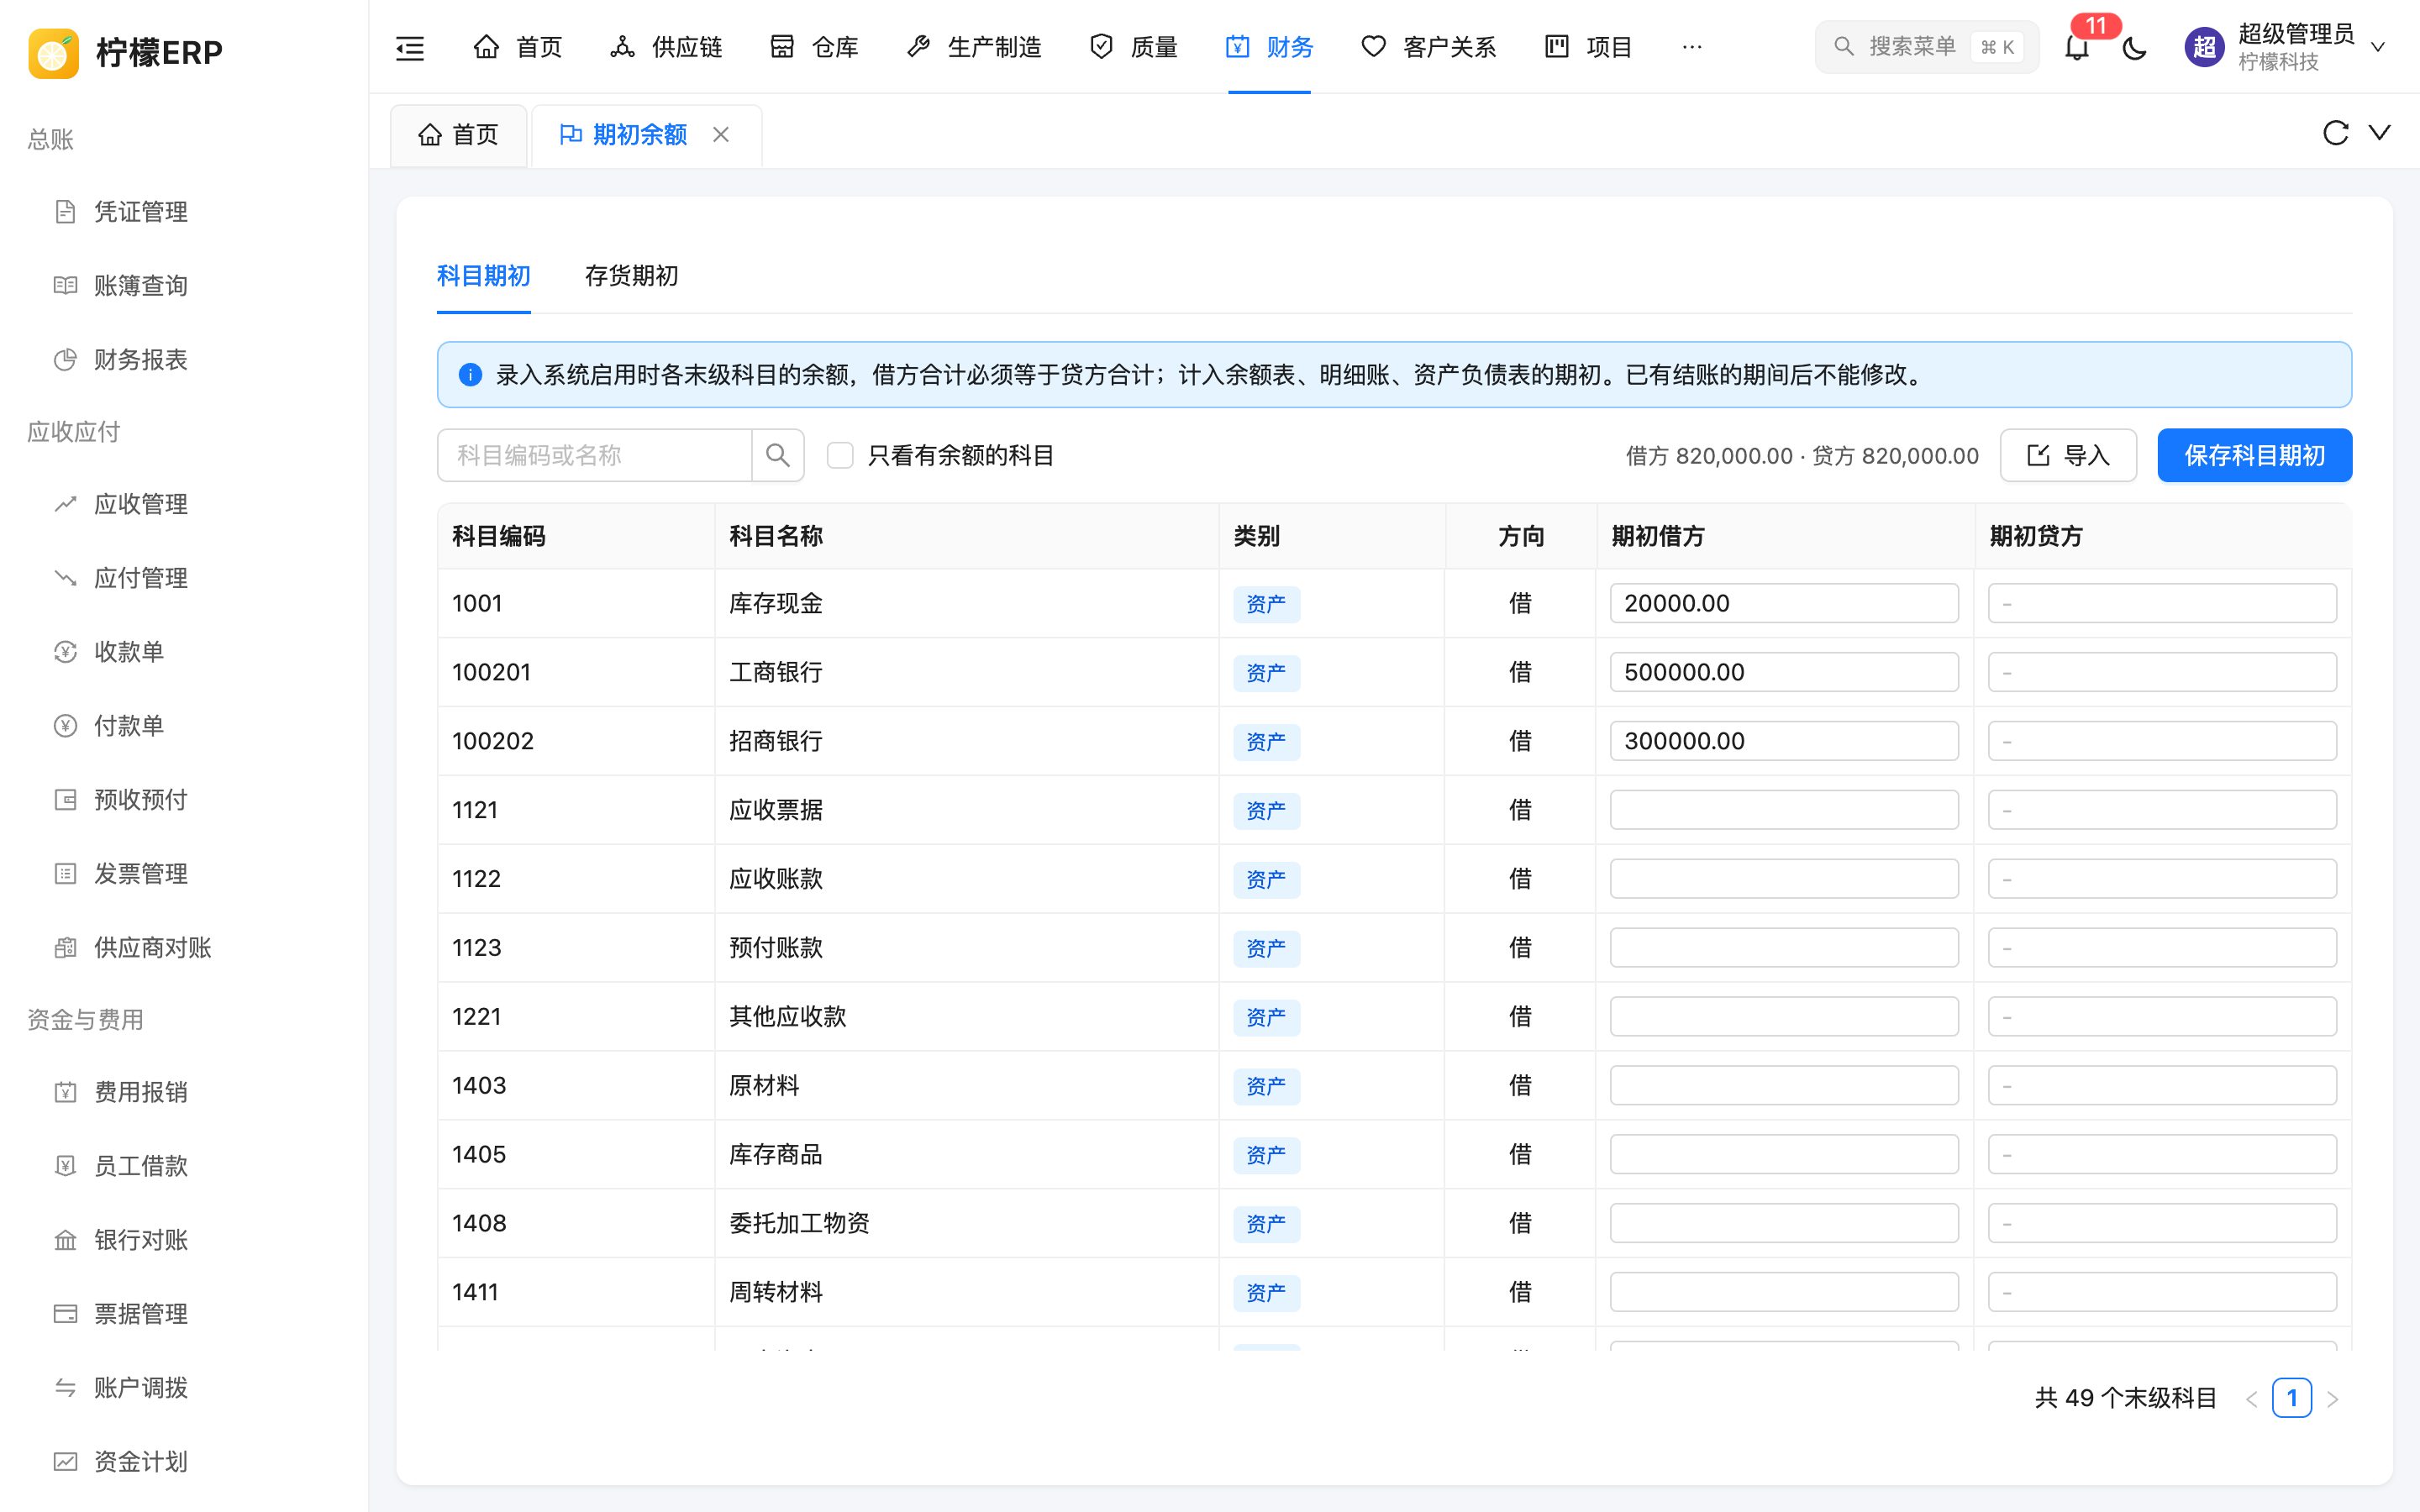Open 账簿查询 in the sidebar
Image resolution: width=2420 pixels, height=1512 pixels.
140,286
